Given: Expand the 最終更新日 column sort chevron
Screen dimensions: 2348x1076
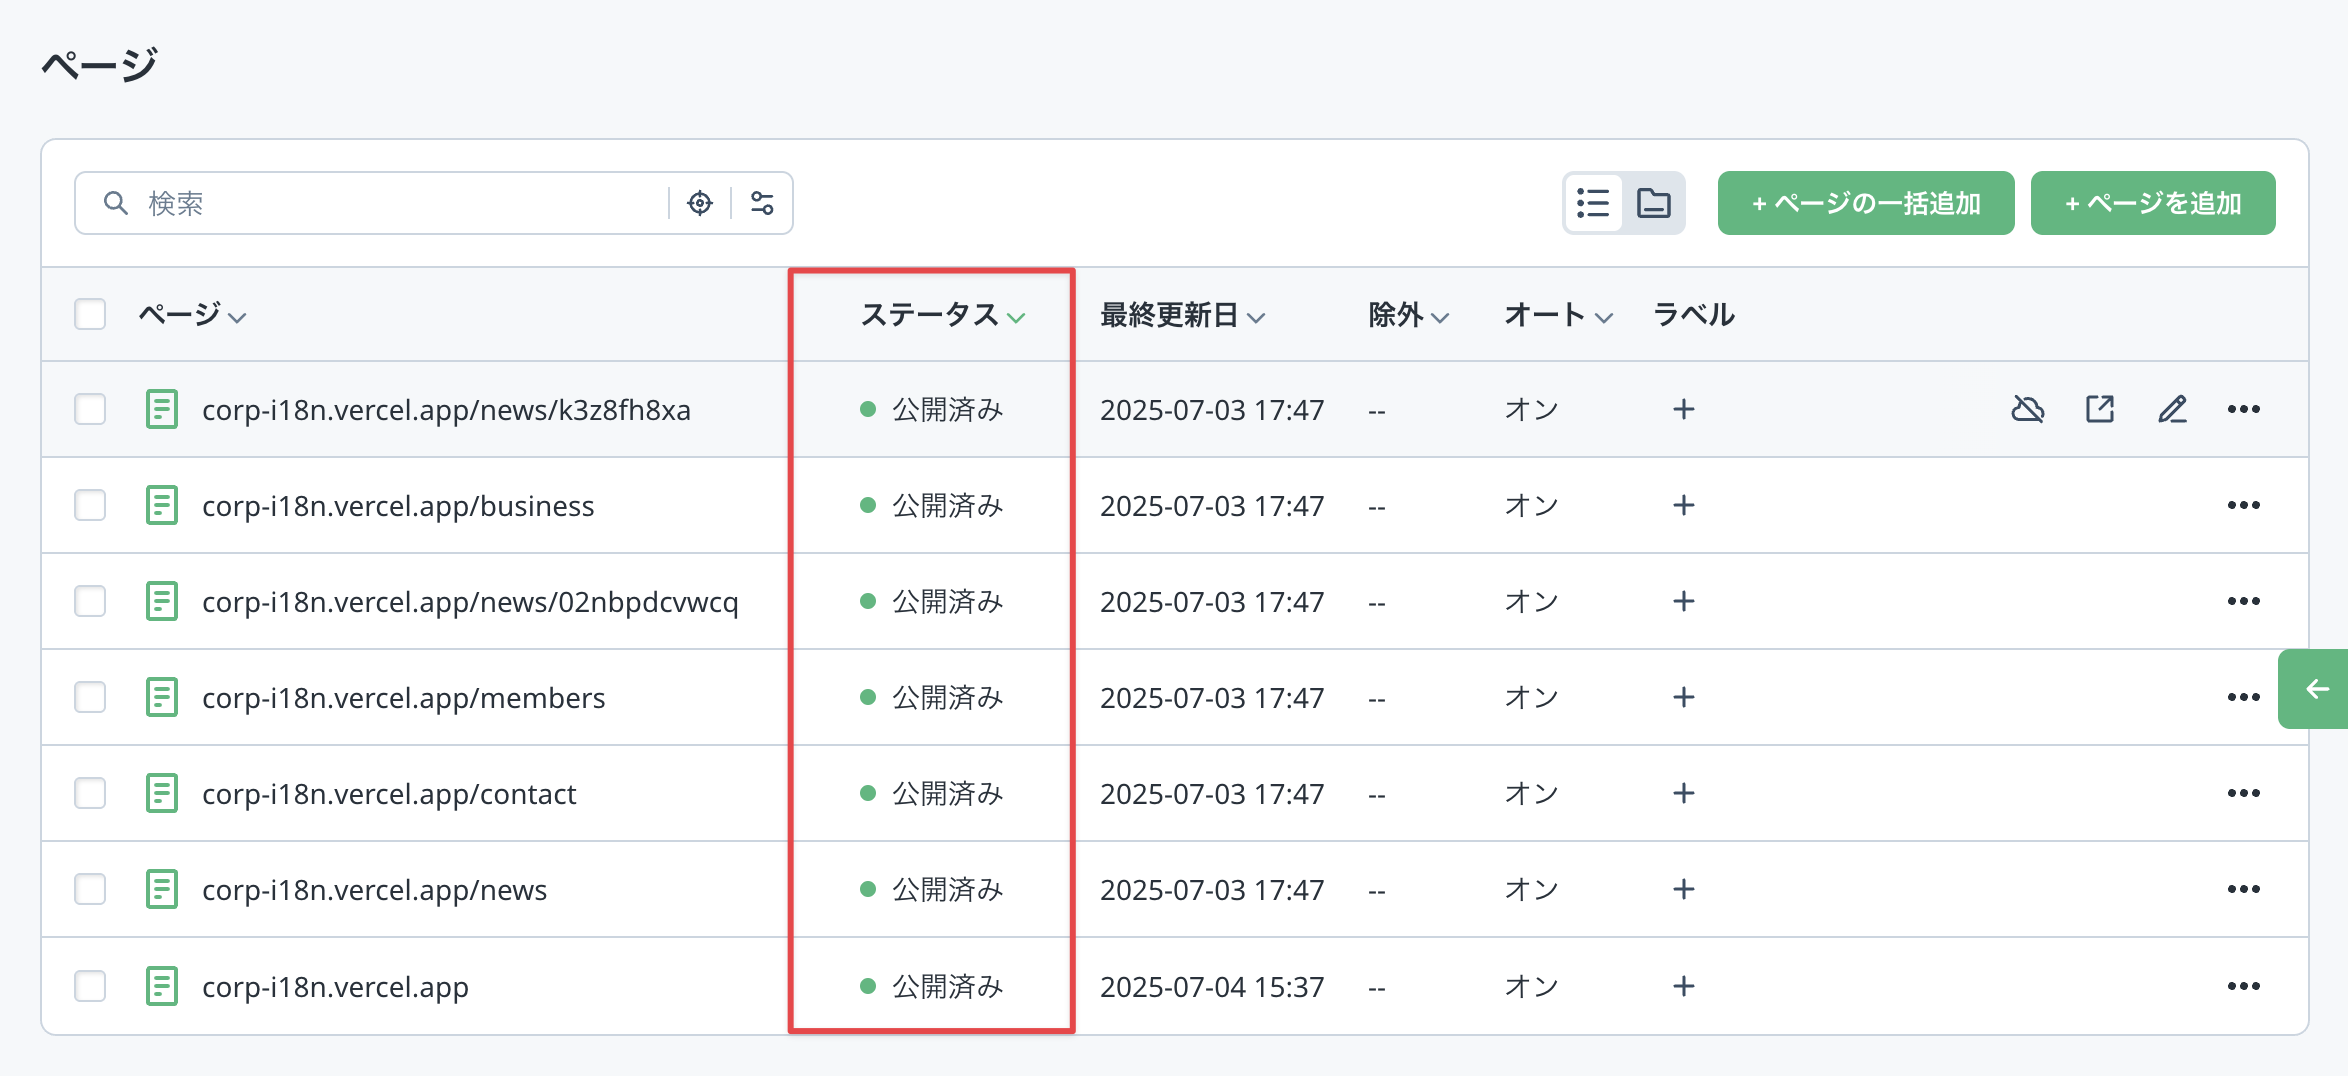Looking at the screenshot, I should (x=1257, y=317).
